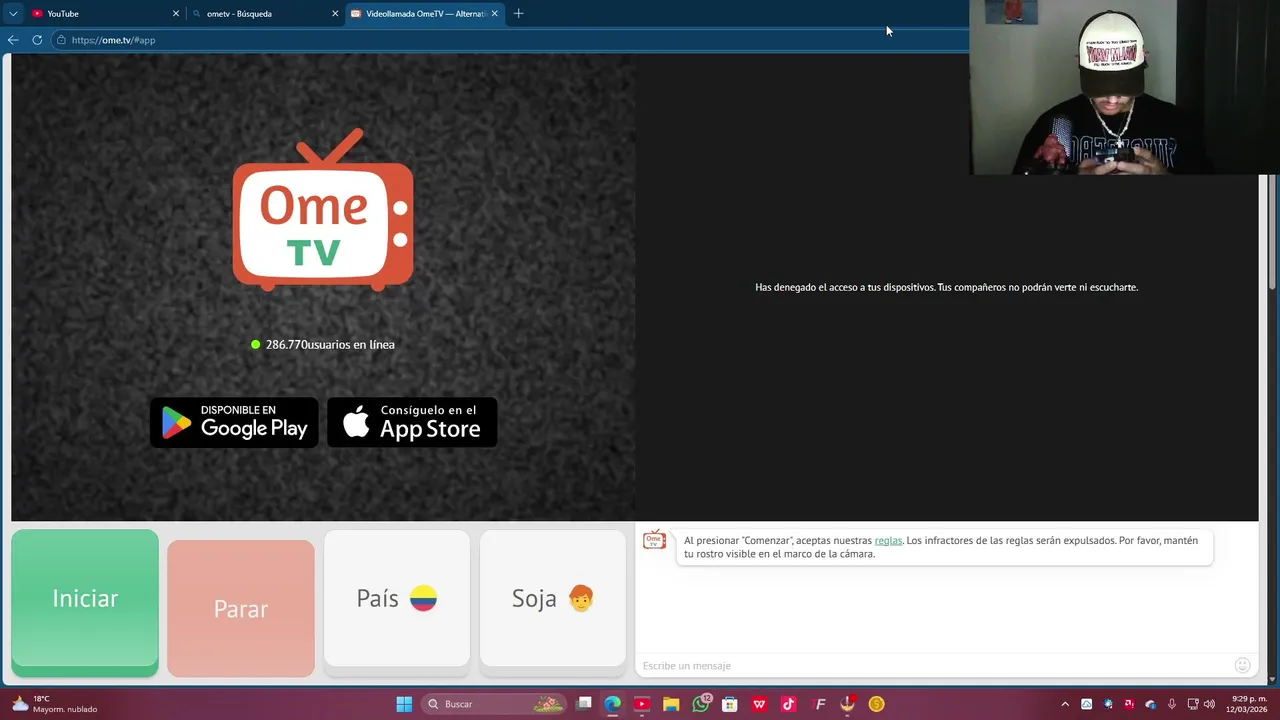Click the address bar URL
This screenshot has width=1280, height=720.
113,40
